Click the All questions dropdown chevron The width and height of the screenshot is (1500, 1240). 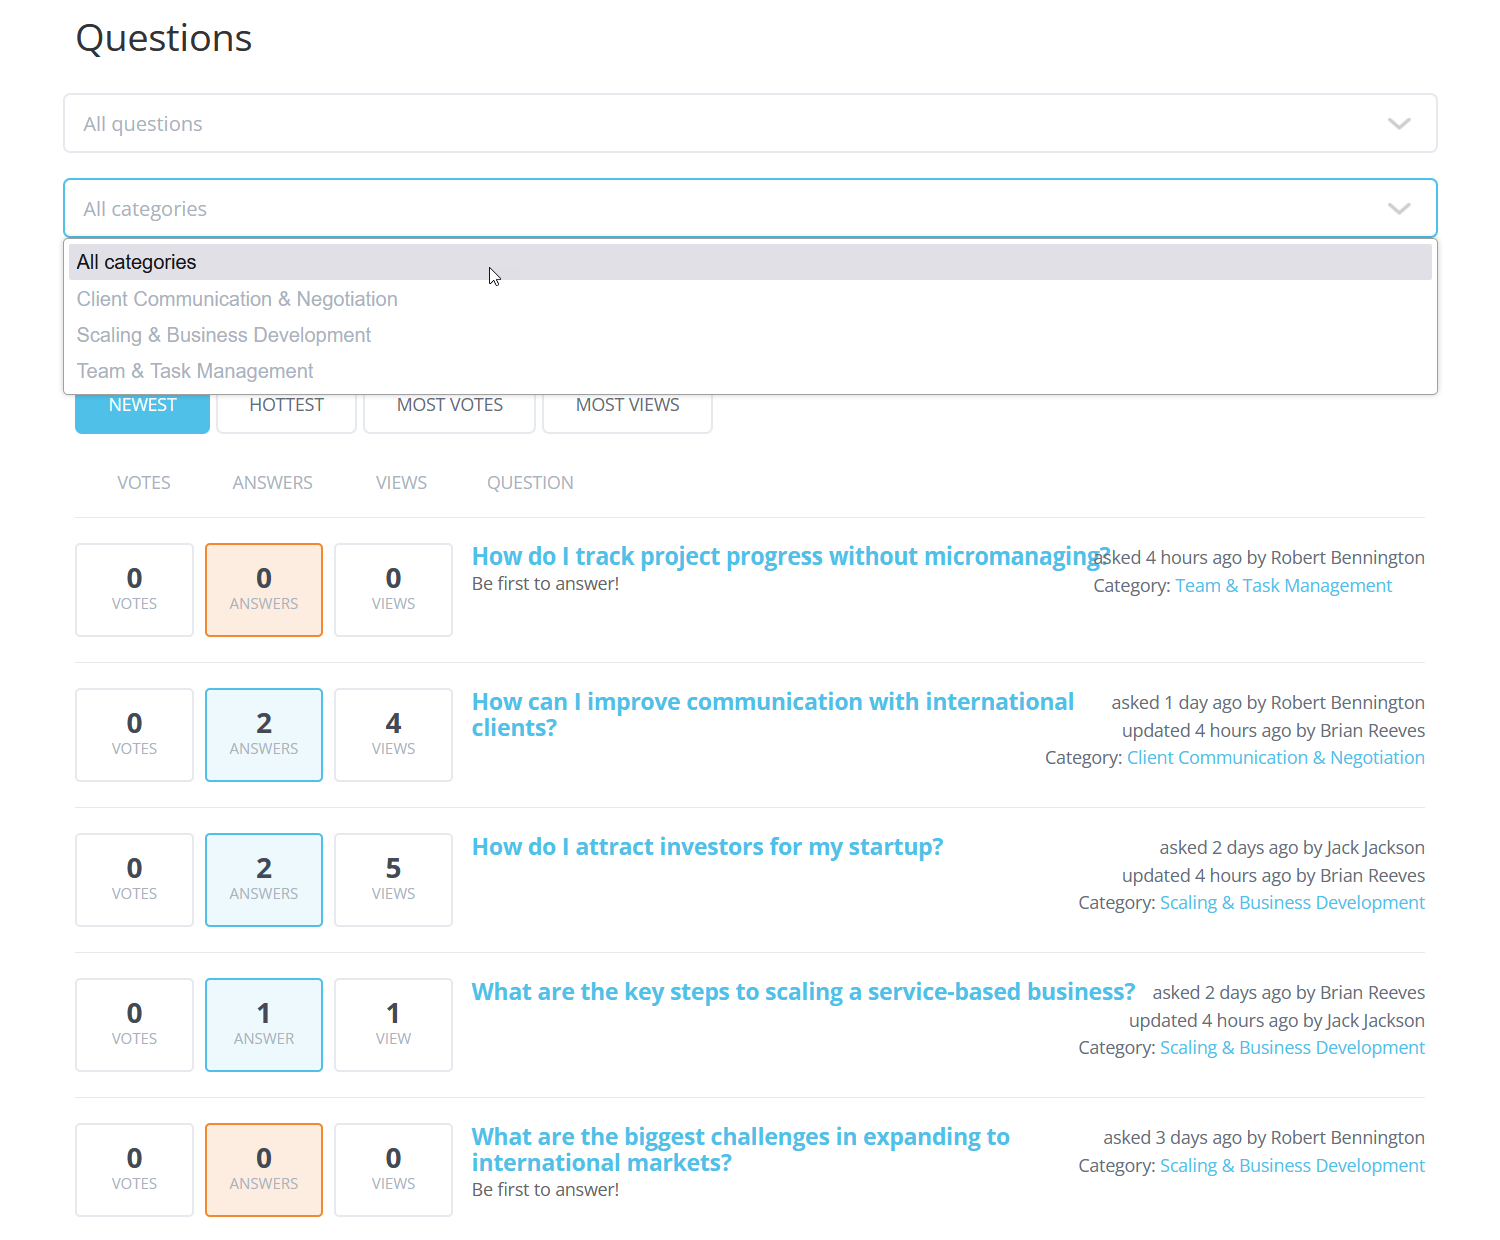click(x=1399, y=124)
